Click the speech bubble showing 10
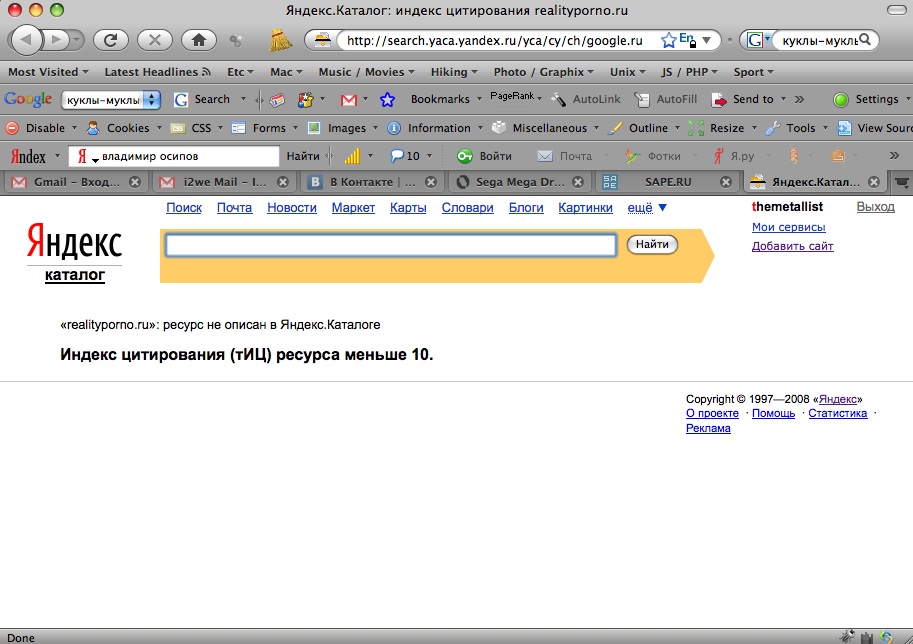Image resolution: width=913 pixels, height=644 pixels. 405,156
